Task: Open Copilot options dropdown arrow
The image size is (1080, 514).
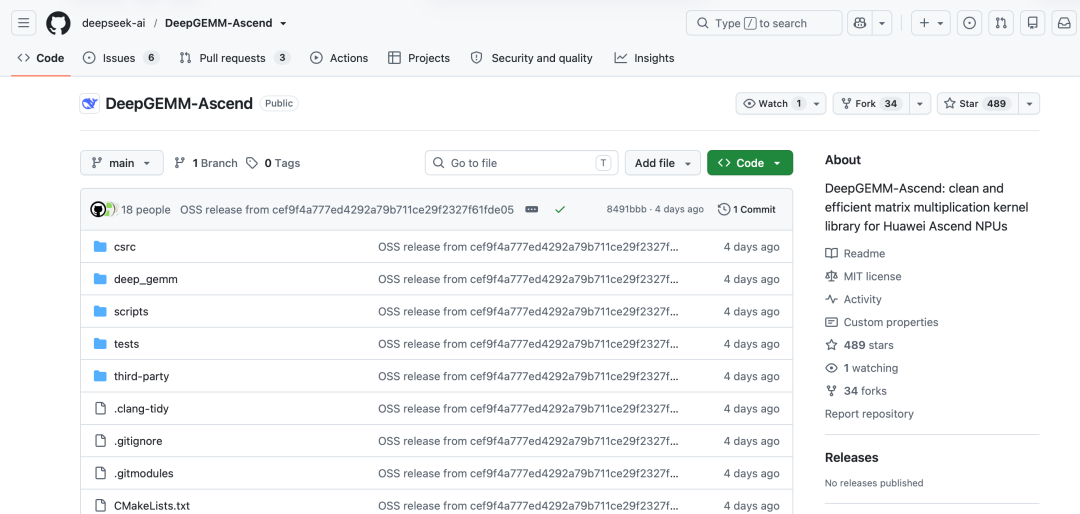Action: pos(882,23)
